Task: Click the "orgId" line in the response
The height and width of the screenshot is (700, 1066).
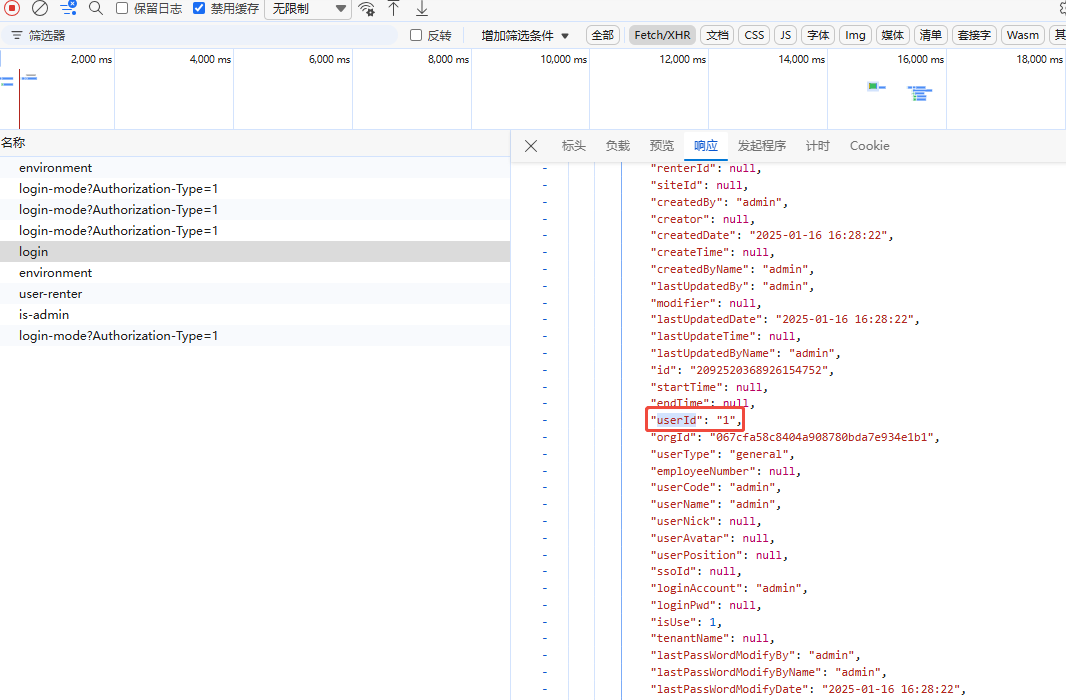Action: (x=795, y=437)
